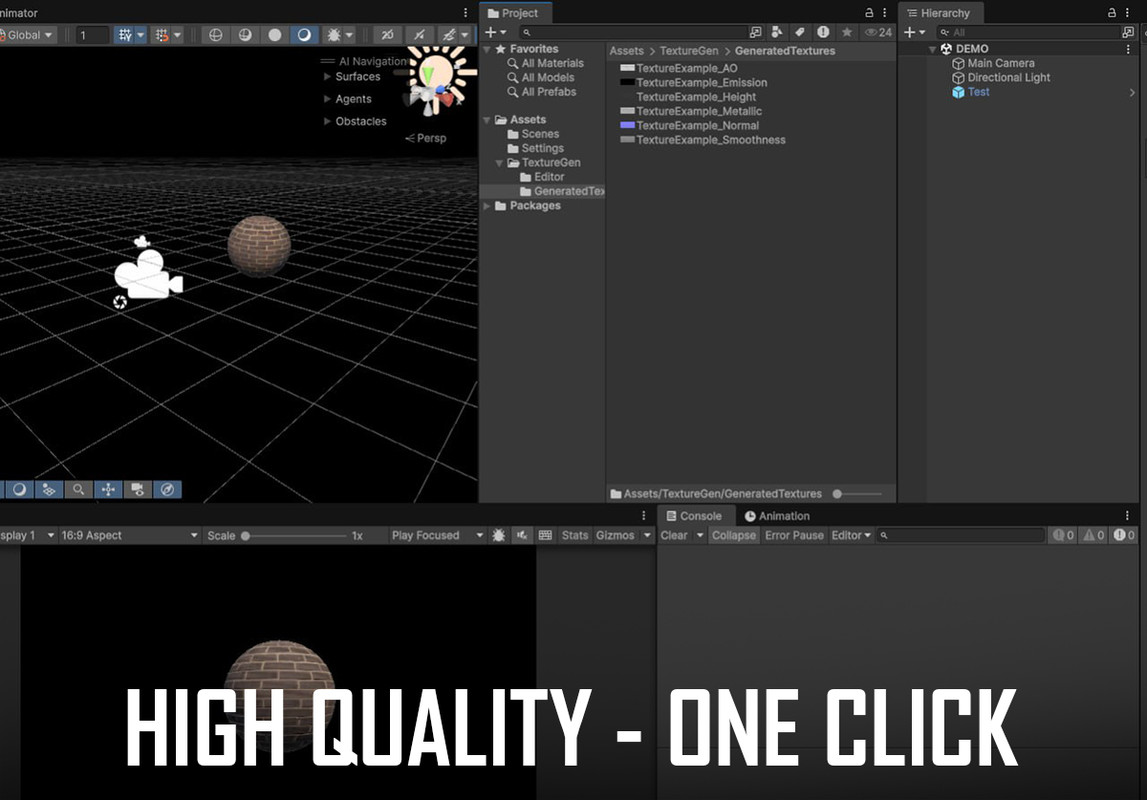This screenshot has height=800, width=1147.
Task: Select TextureExample_Normal texture asset
Action: [x=697, y=126]
